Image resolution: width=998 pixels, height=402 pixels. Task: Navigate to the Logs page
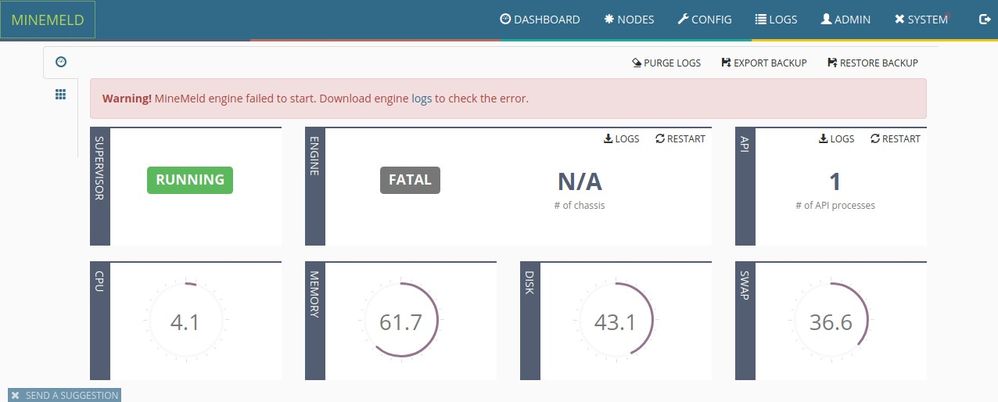[776, 19]
